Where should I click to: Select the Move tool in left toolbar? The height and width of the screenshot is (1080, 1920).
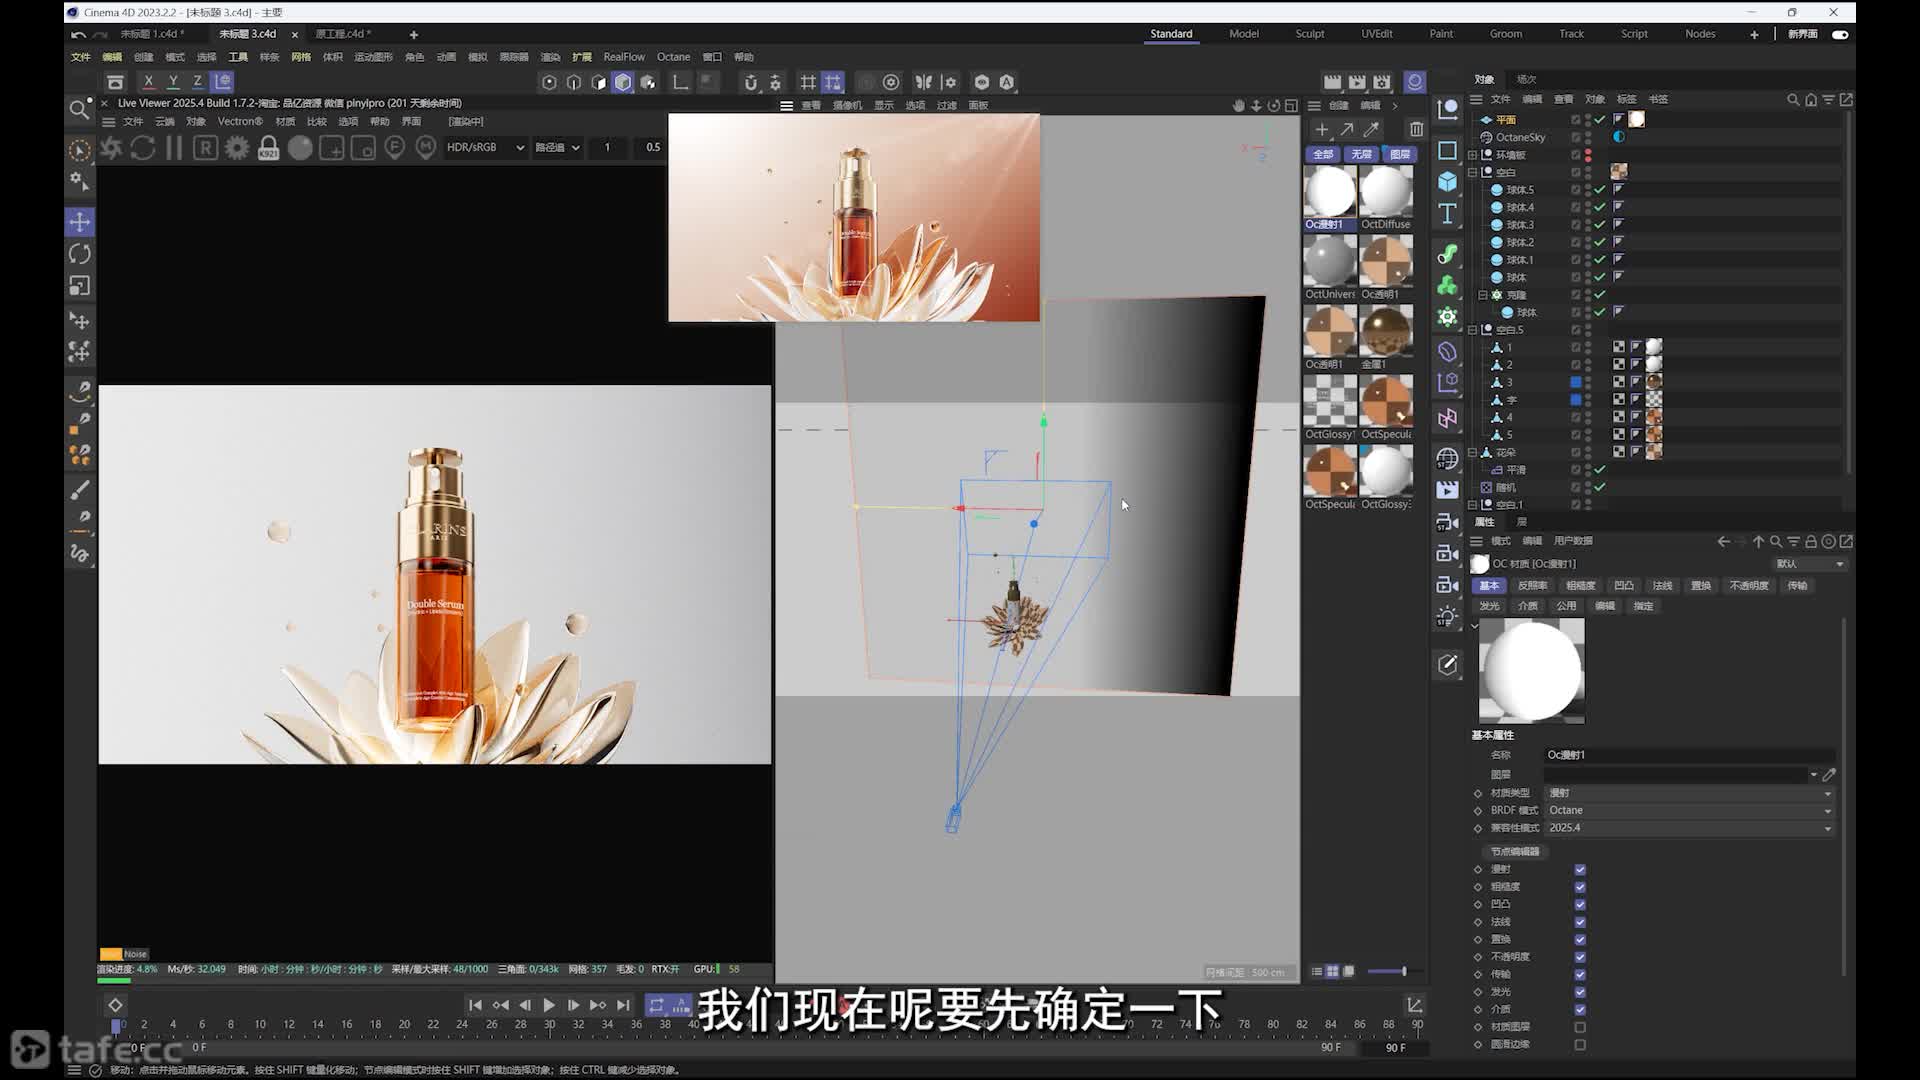[80, 221]
